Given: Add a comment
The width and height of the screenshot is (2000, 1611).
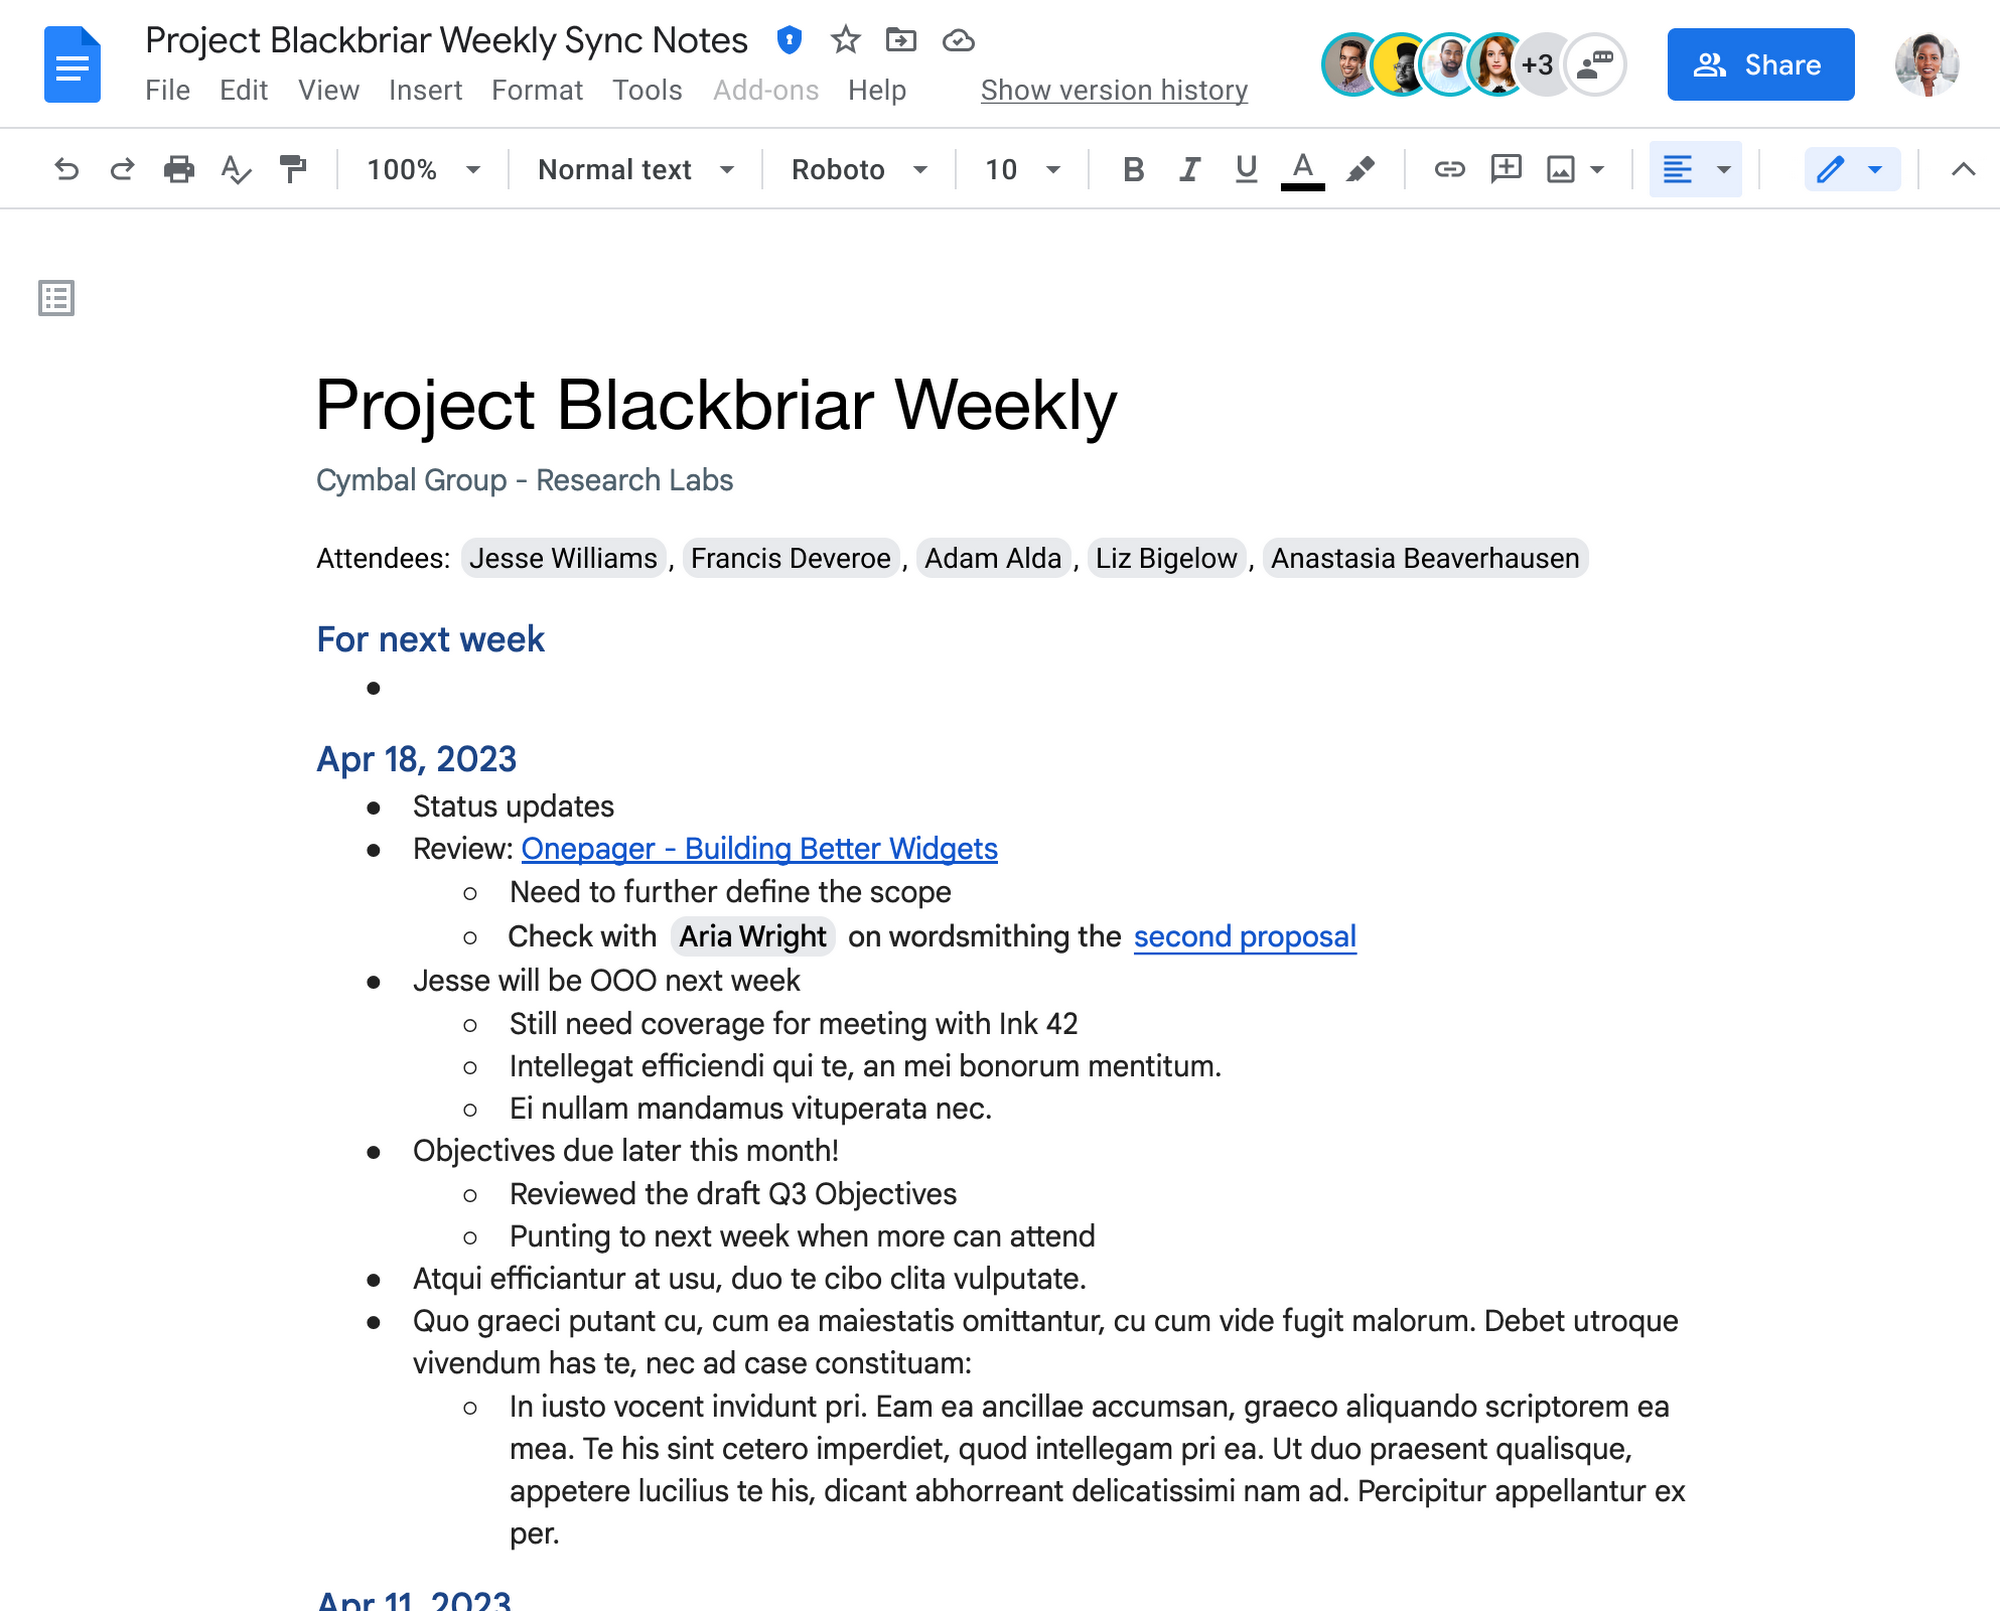Looking at the screenshot, I should [x=1506, y=169].
